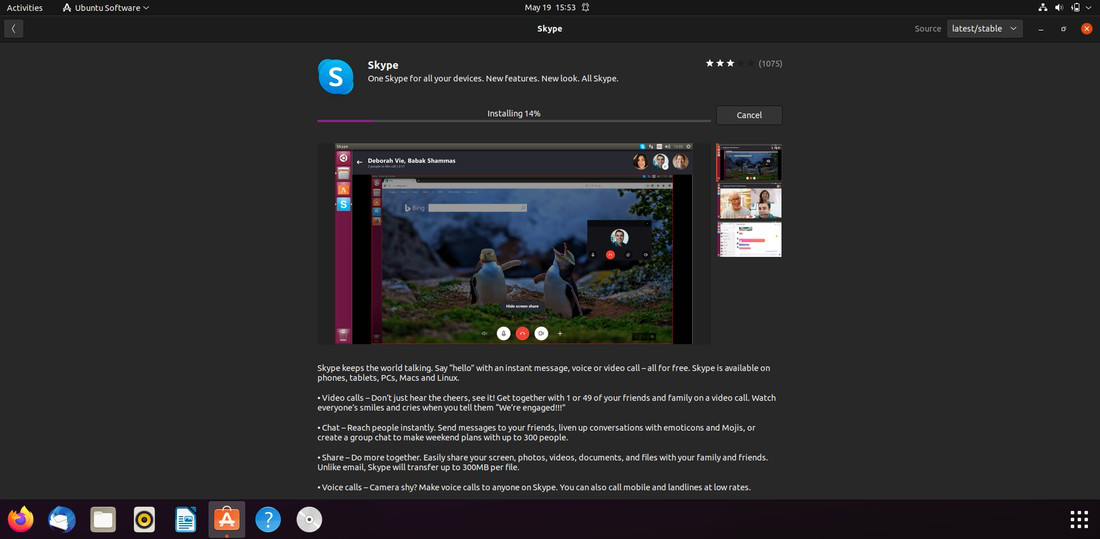Click the disc icon in the dock
The image size is (1100, 539).
tap(309, 519)
